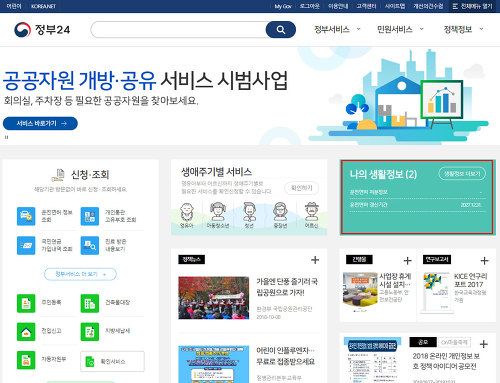Click the 정책뉴스 tab label
This screenshot has width=500, height=383.
tap(191, 259)
